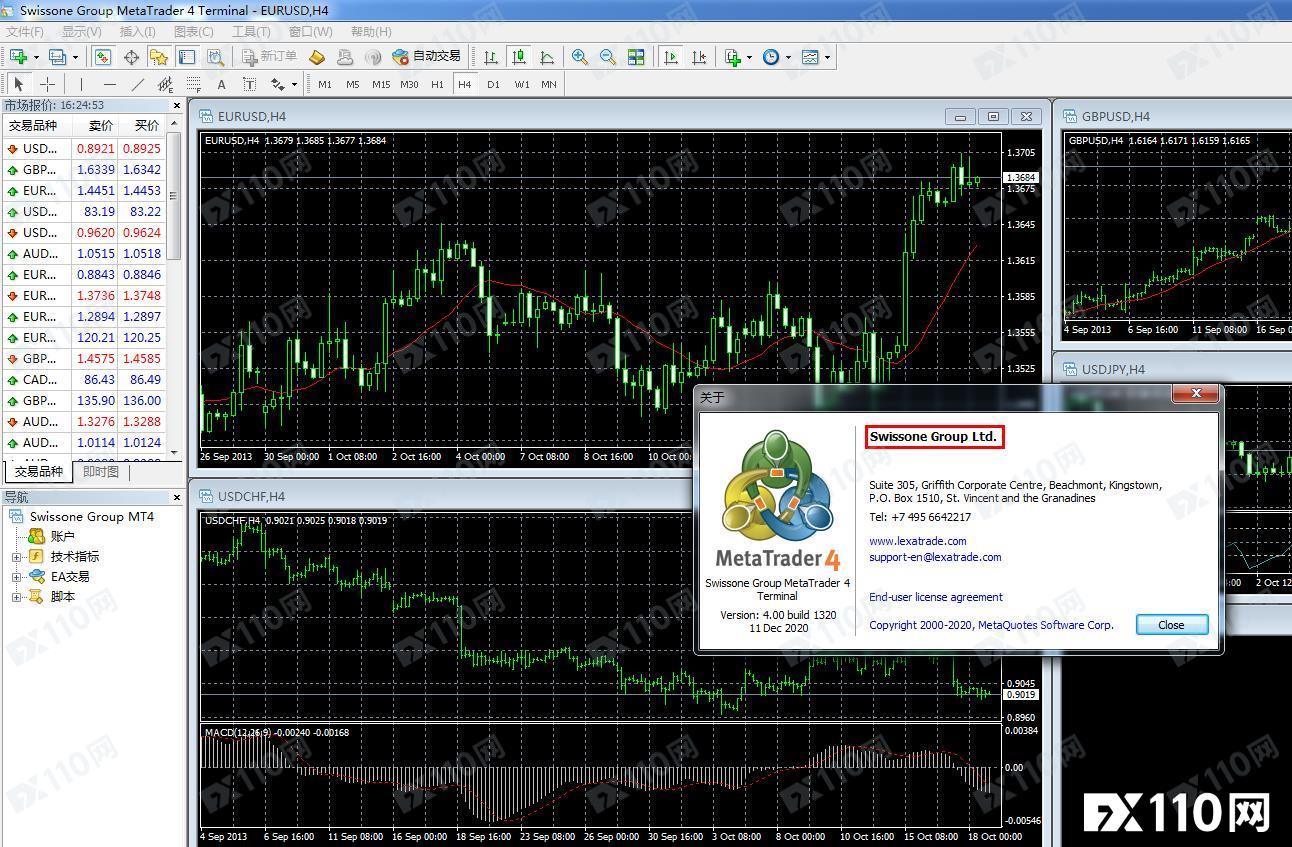Click Close in the About dialog
Image resolution: width=1292 pixels, height=847 pixels.
(1171, 625)
